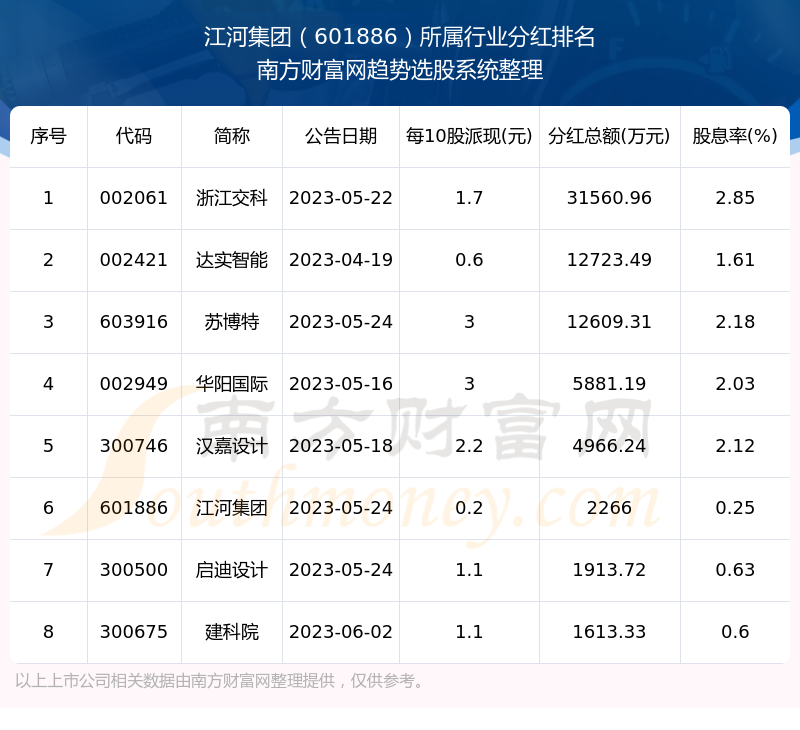The height and width of the screenshot is (730, 800).
Task: Click the 每10股派现(元) column header
Action: pos(469,136)
